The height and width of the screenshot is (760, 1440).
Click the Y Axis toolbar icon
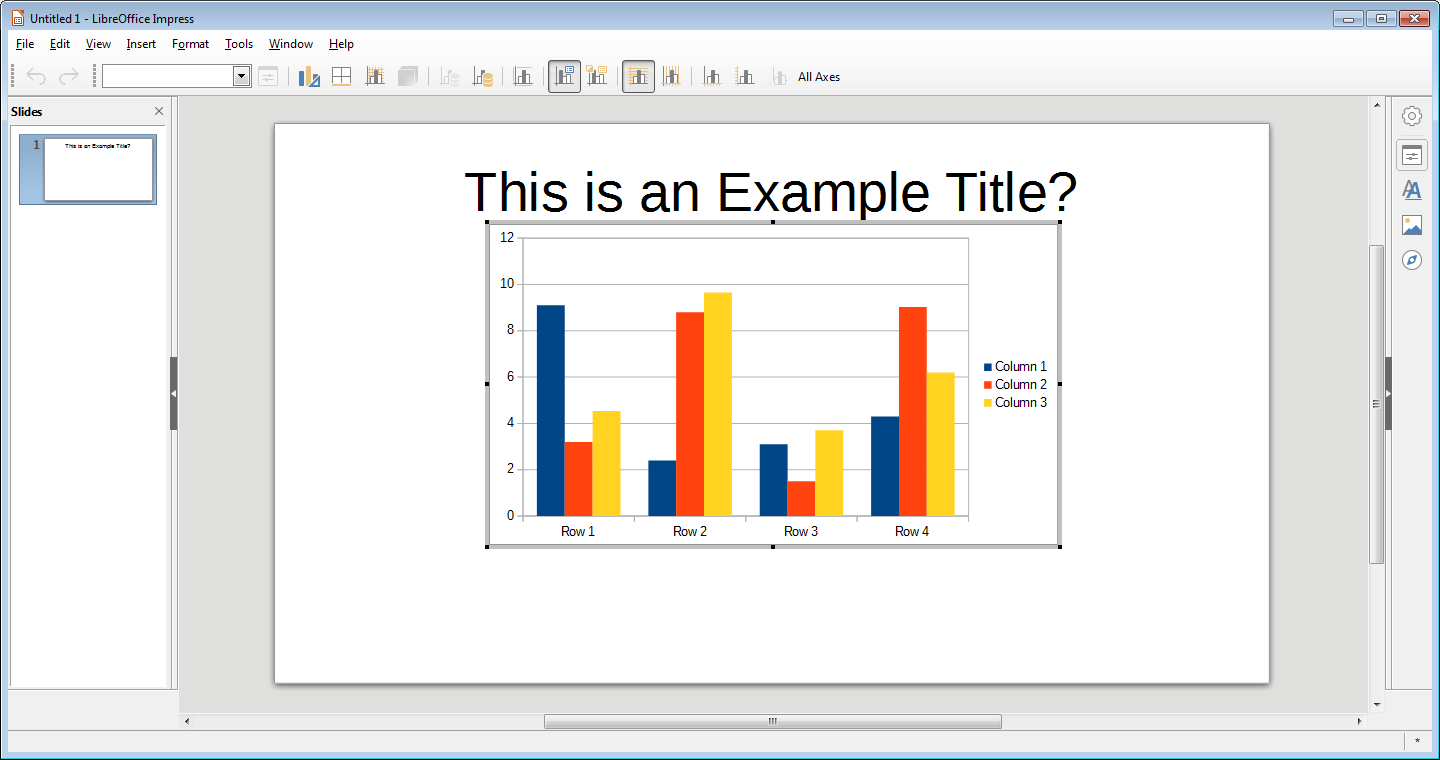point(745,77)
